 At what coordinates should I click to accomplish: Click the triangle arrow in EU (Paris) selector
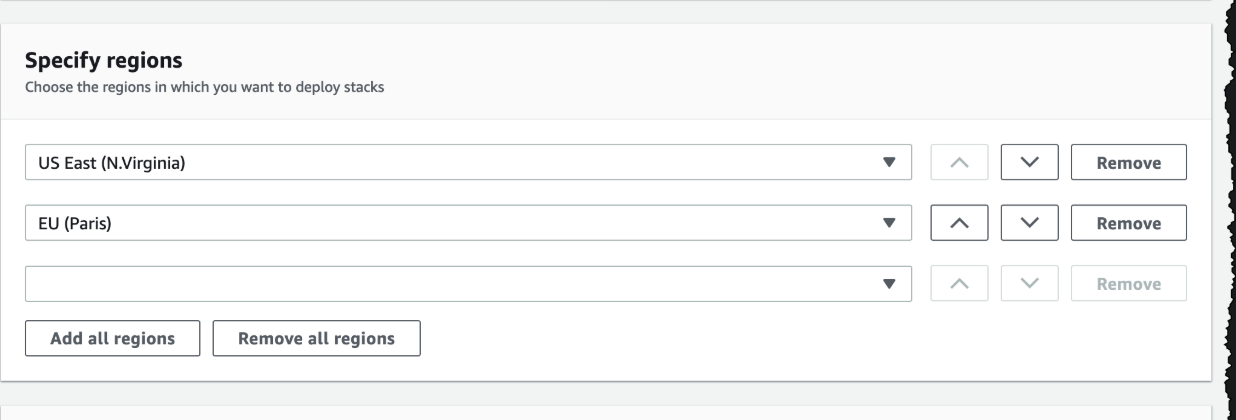(x=889, y=224)
